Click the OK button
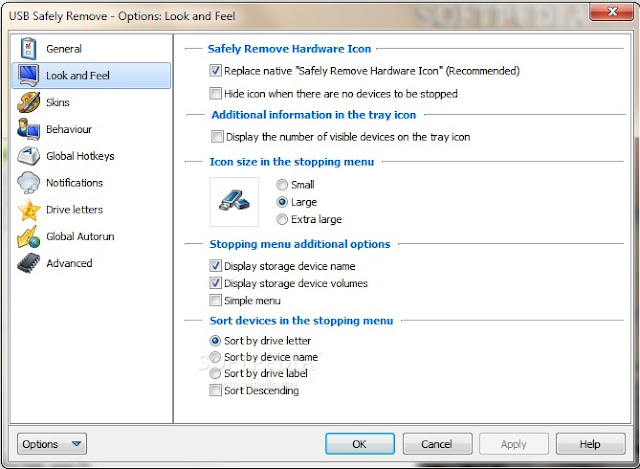 [360, 444]
